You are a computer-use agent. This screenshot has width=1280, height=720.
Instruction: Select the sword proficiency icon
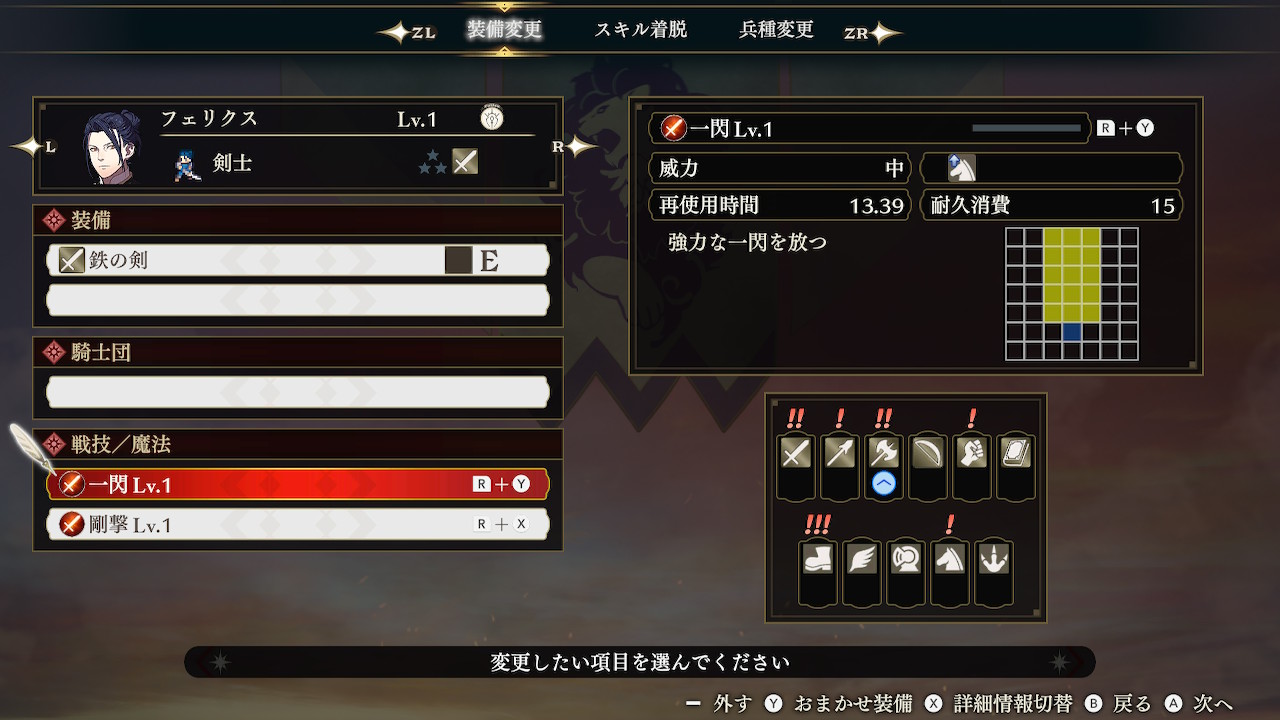(x=796, y=454)
